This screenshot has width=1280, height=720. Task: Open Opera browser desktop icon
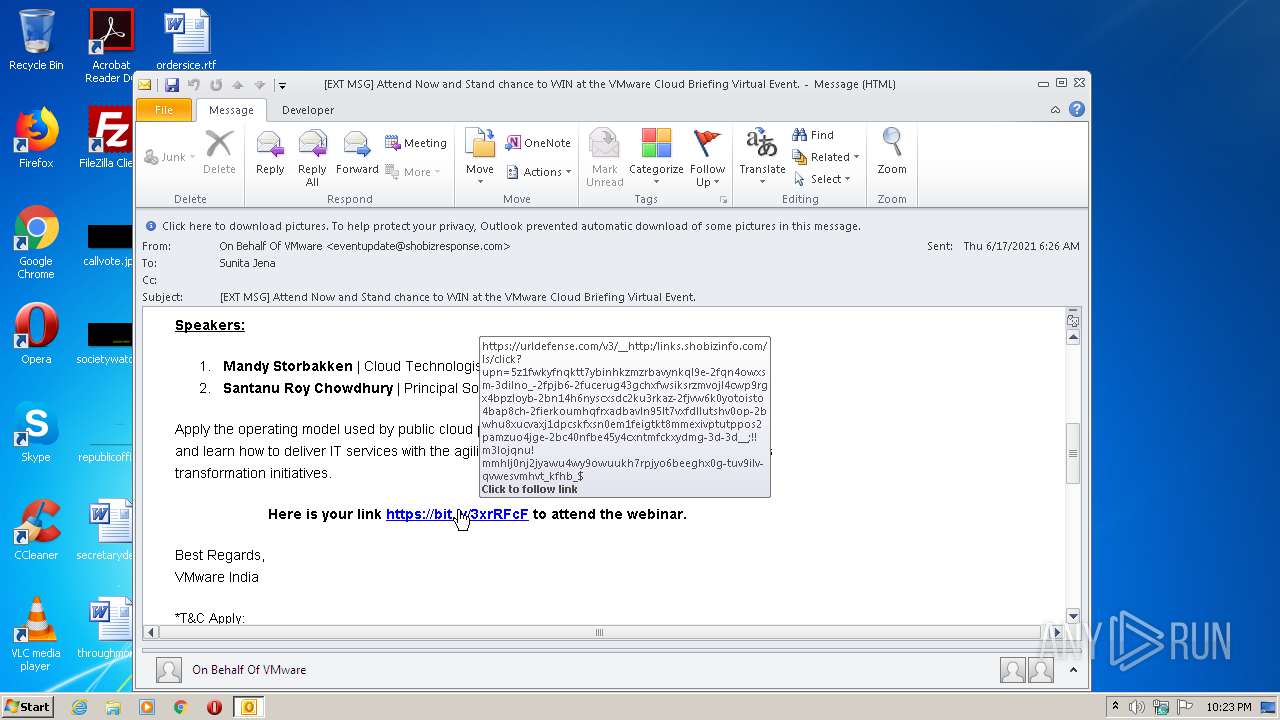click(36, 334)
